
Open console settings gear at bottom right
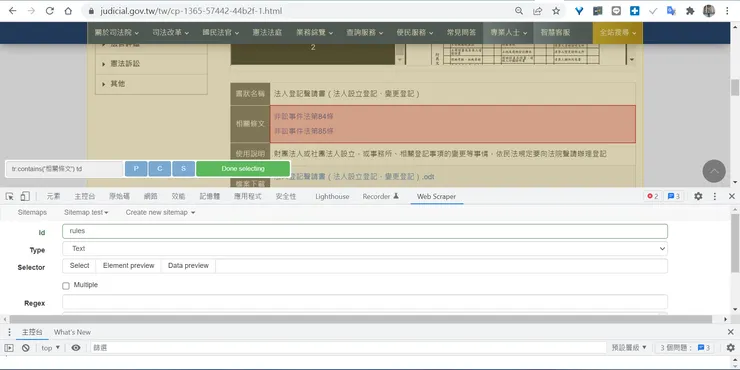730,348
